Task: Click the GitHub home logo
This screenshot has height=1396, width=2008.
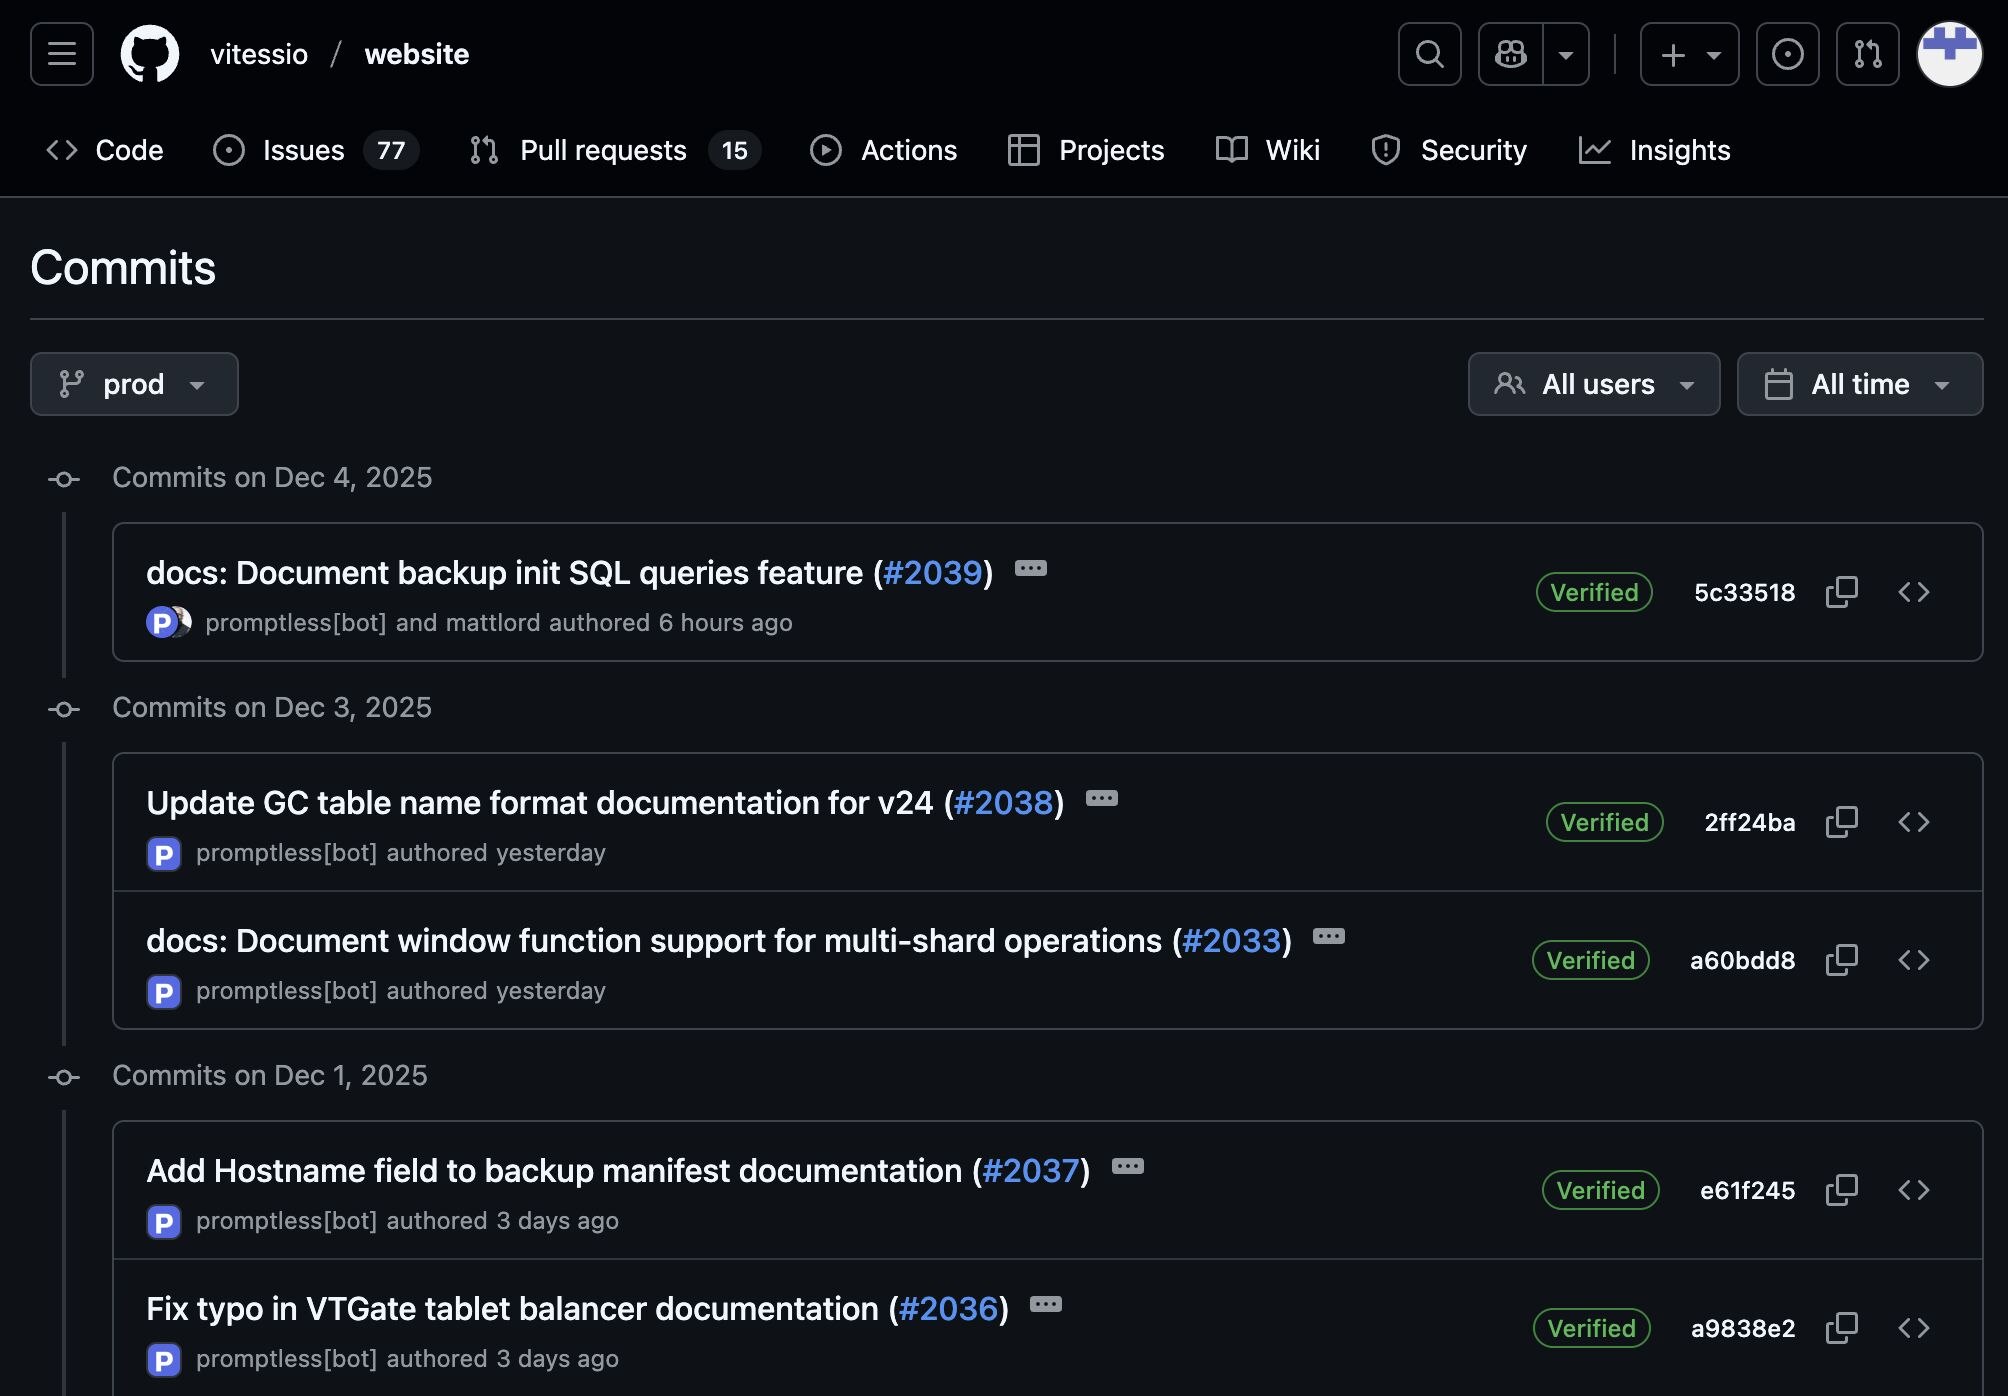Action: click(151, 54)
